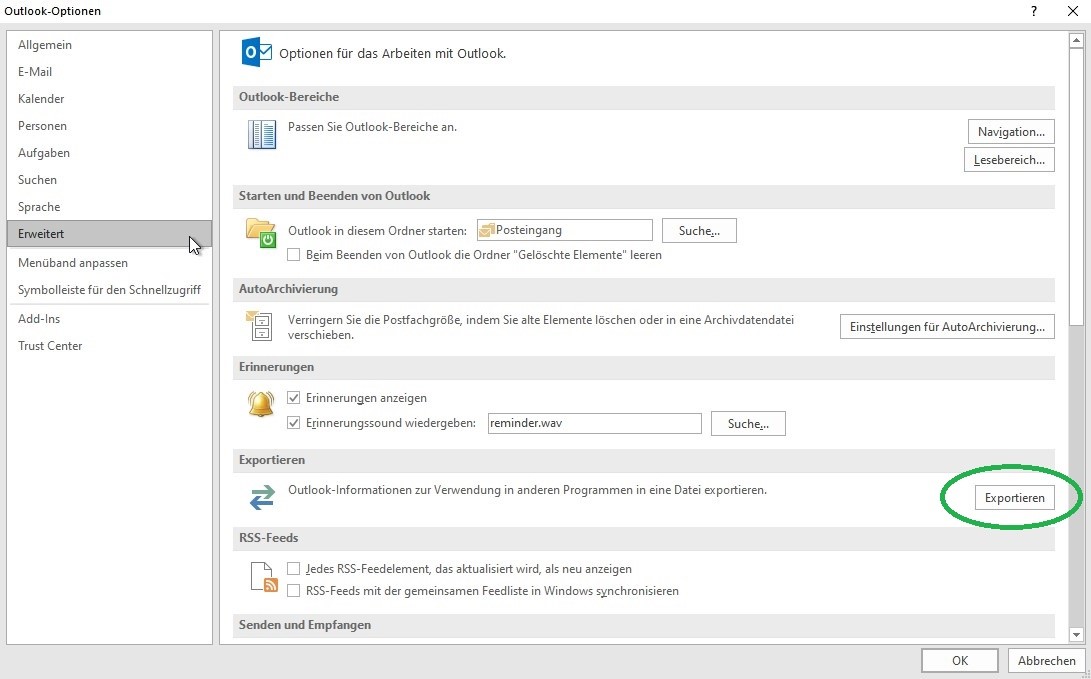Screen dimensions: 1091x679
Task: Click the text 'Passen Sie Outlook-Bereiche an.'
Action: pyautogui.click(x=372, y=127)
